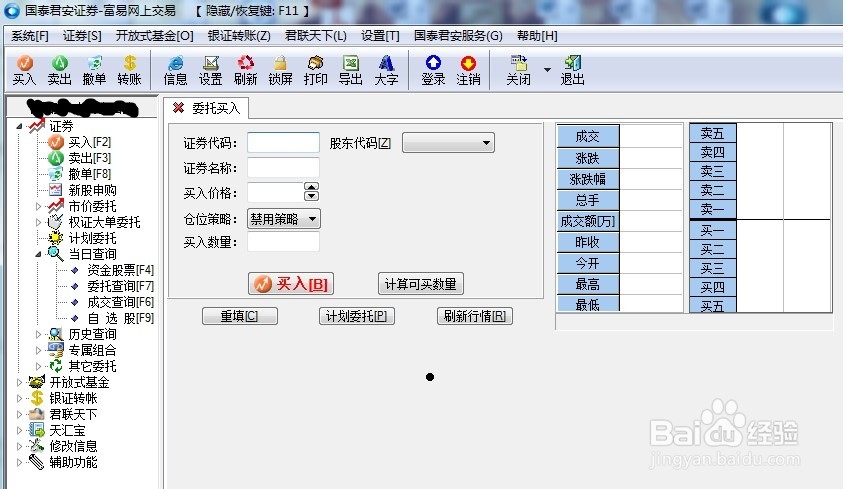Expand the 辅助功能 tree node

pyautogui.click(x=19, y=463)
